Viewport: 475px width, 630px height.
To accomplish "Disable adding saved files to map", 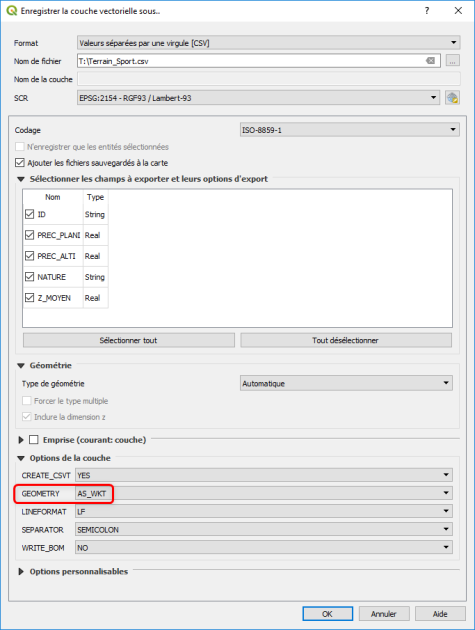I will click(x=20, y=162).
